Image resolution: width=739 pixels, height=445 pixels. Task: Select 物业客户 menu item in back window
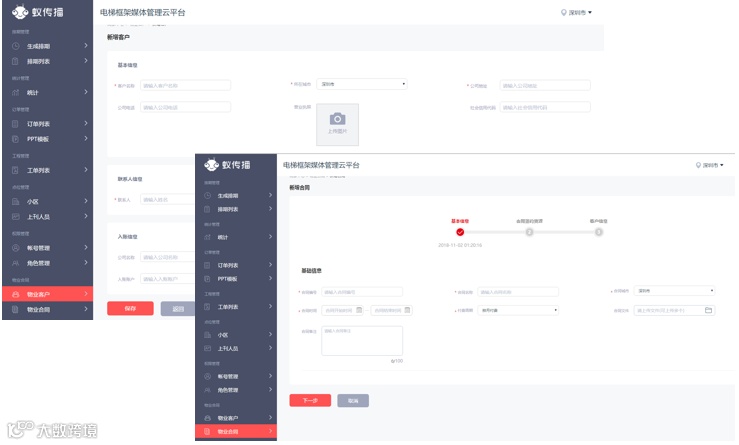click(48, 294)
